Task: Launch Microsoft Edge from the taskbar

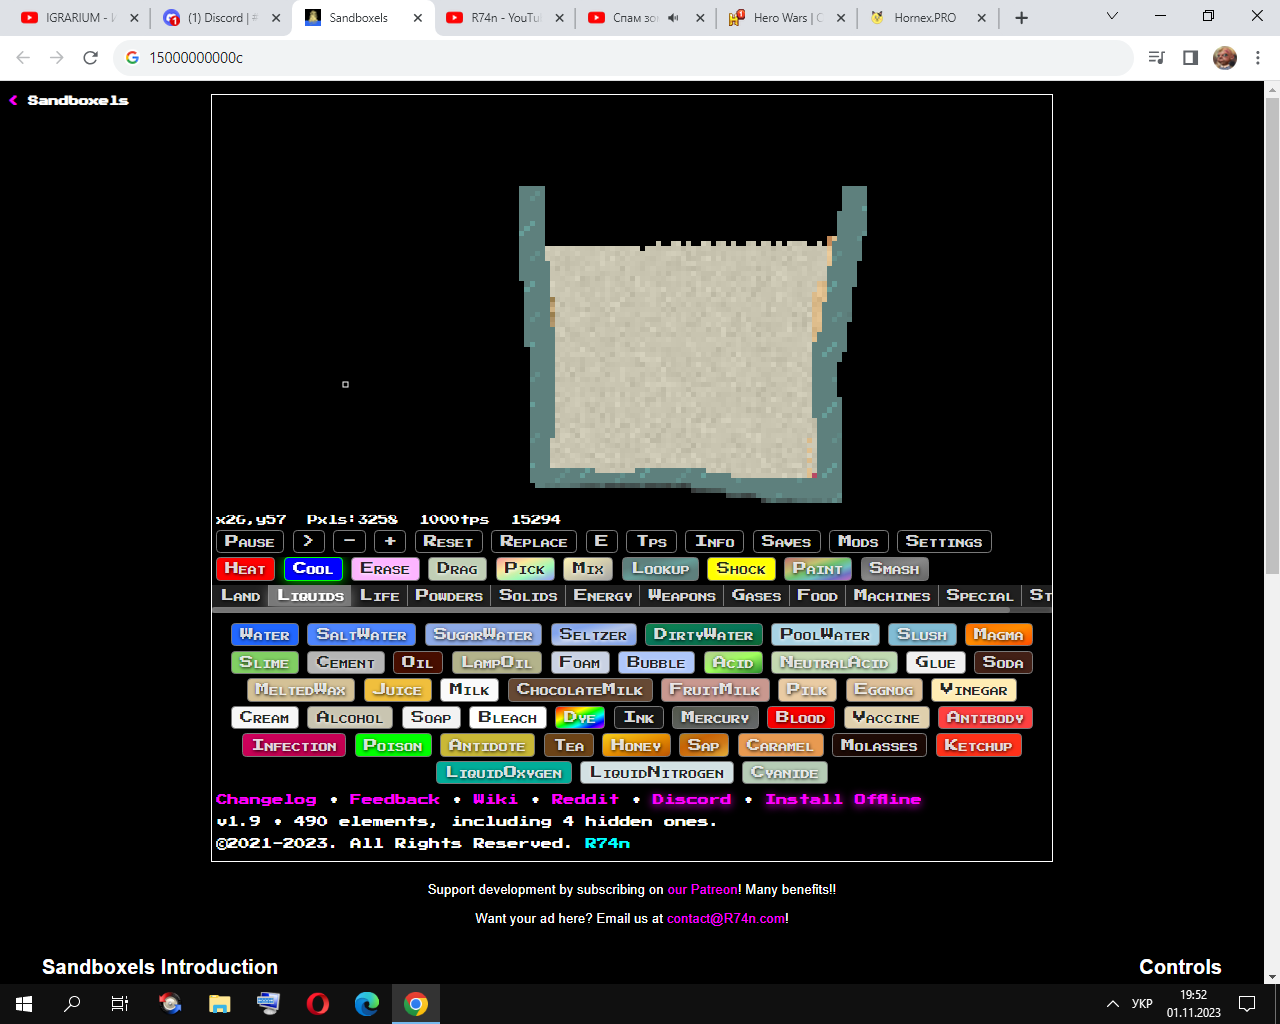Action: pyautogui.click(x=367, y=1004)
